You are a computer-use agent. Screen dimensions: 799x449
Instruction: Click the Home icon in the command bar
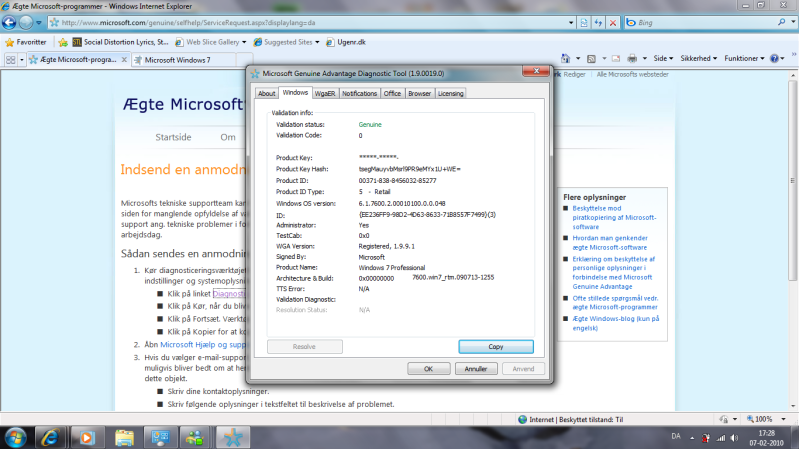click(566, 59)
